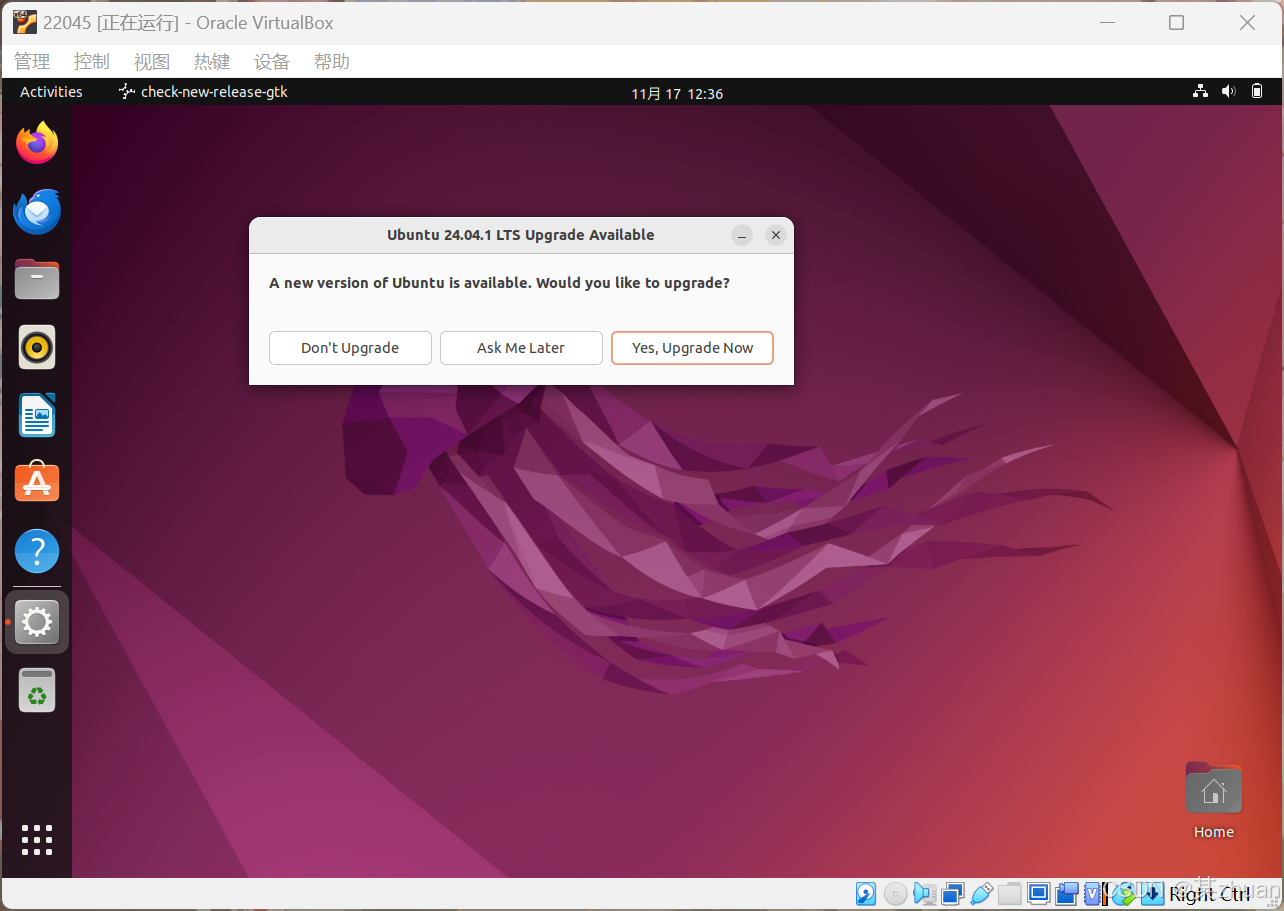The image size is (1284, 911).
Task: Click VirtualBox recording status icon
Action: click(1067, 893)
